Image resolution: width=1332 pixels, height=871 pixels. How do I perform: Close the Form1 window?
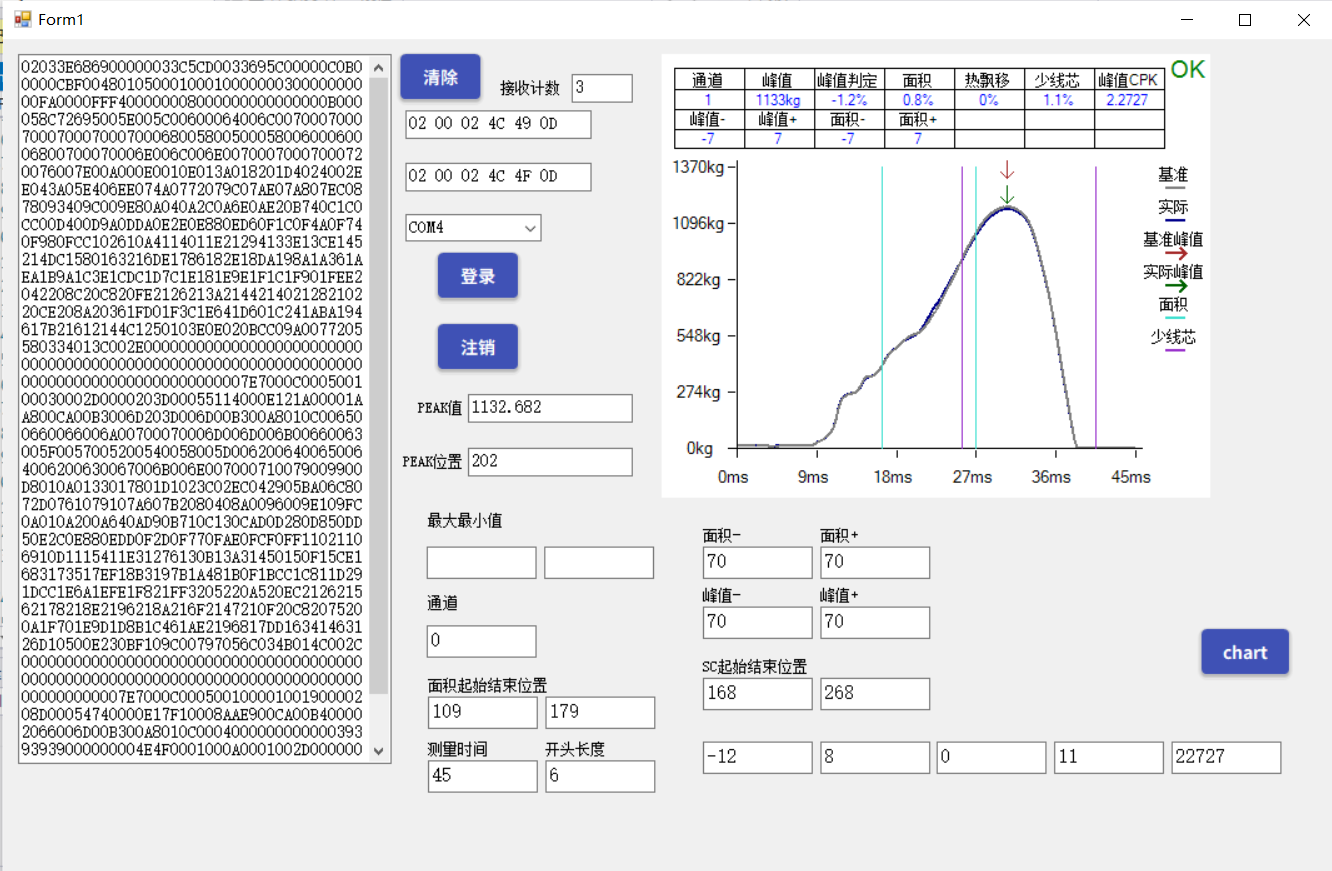click(x=1303, y=19)
